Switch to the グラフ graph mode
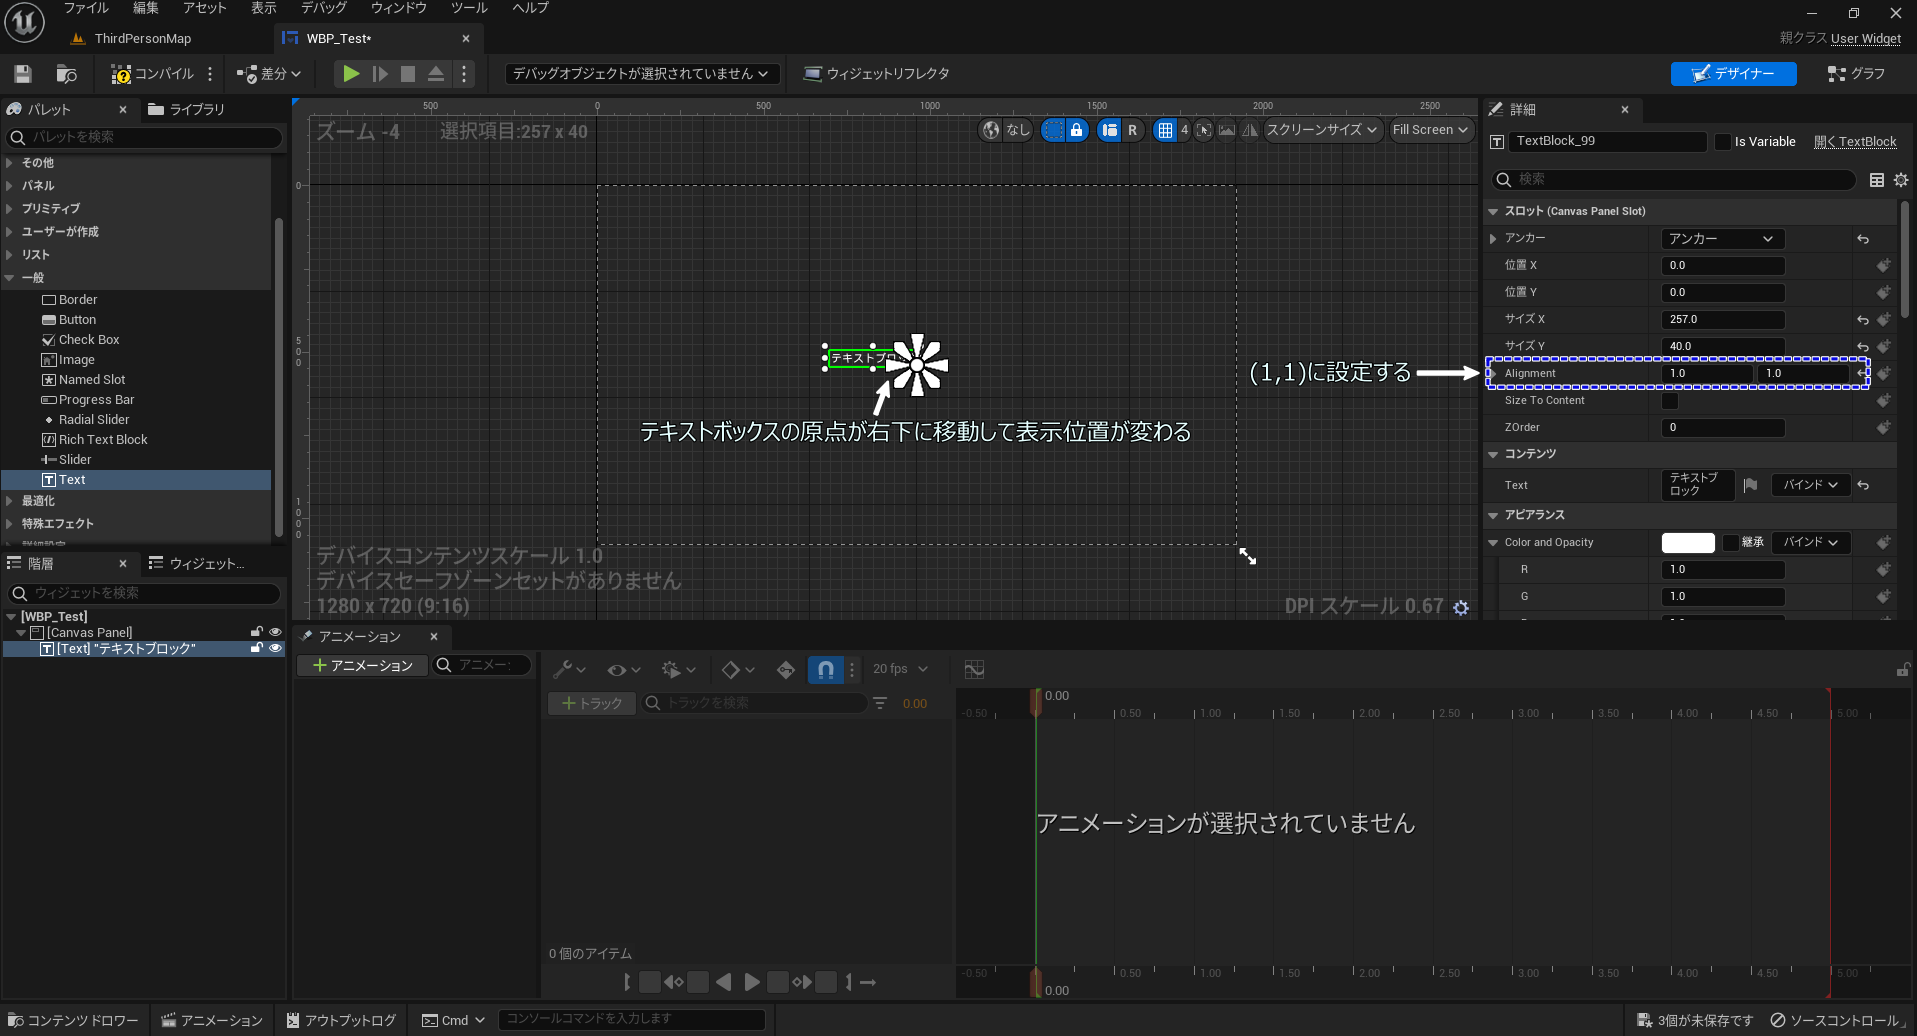1917x1036 pixels. [x=1856, y=73]
